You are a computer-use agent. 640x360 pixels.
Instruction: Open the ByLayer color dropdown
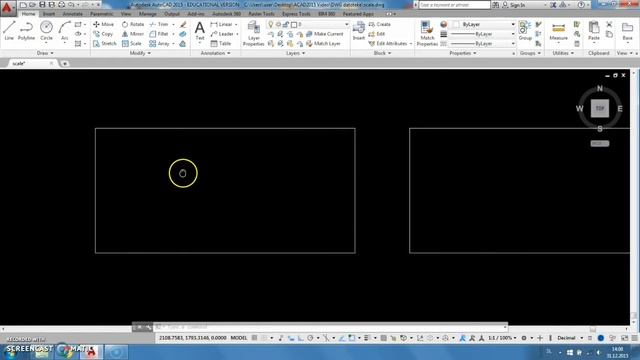click(x=484, y=24)
